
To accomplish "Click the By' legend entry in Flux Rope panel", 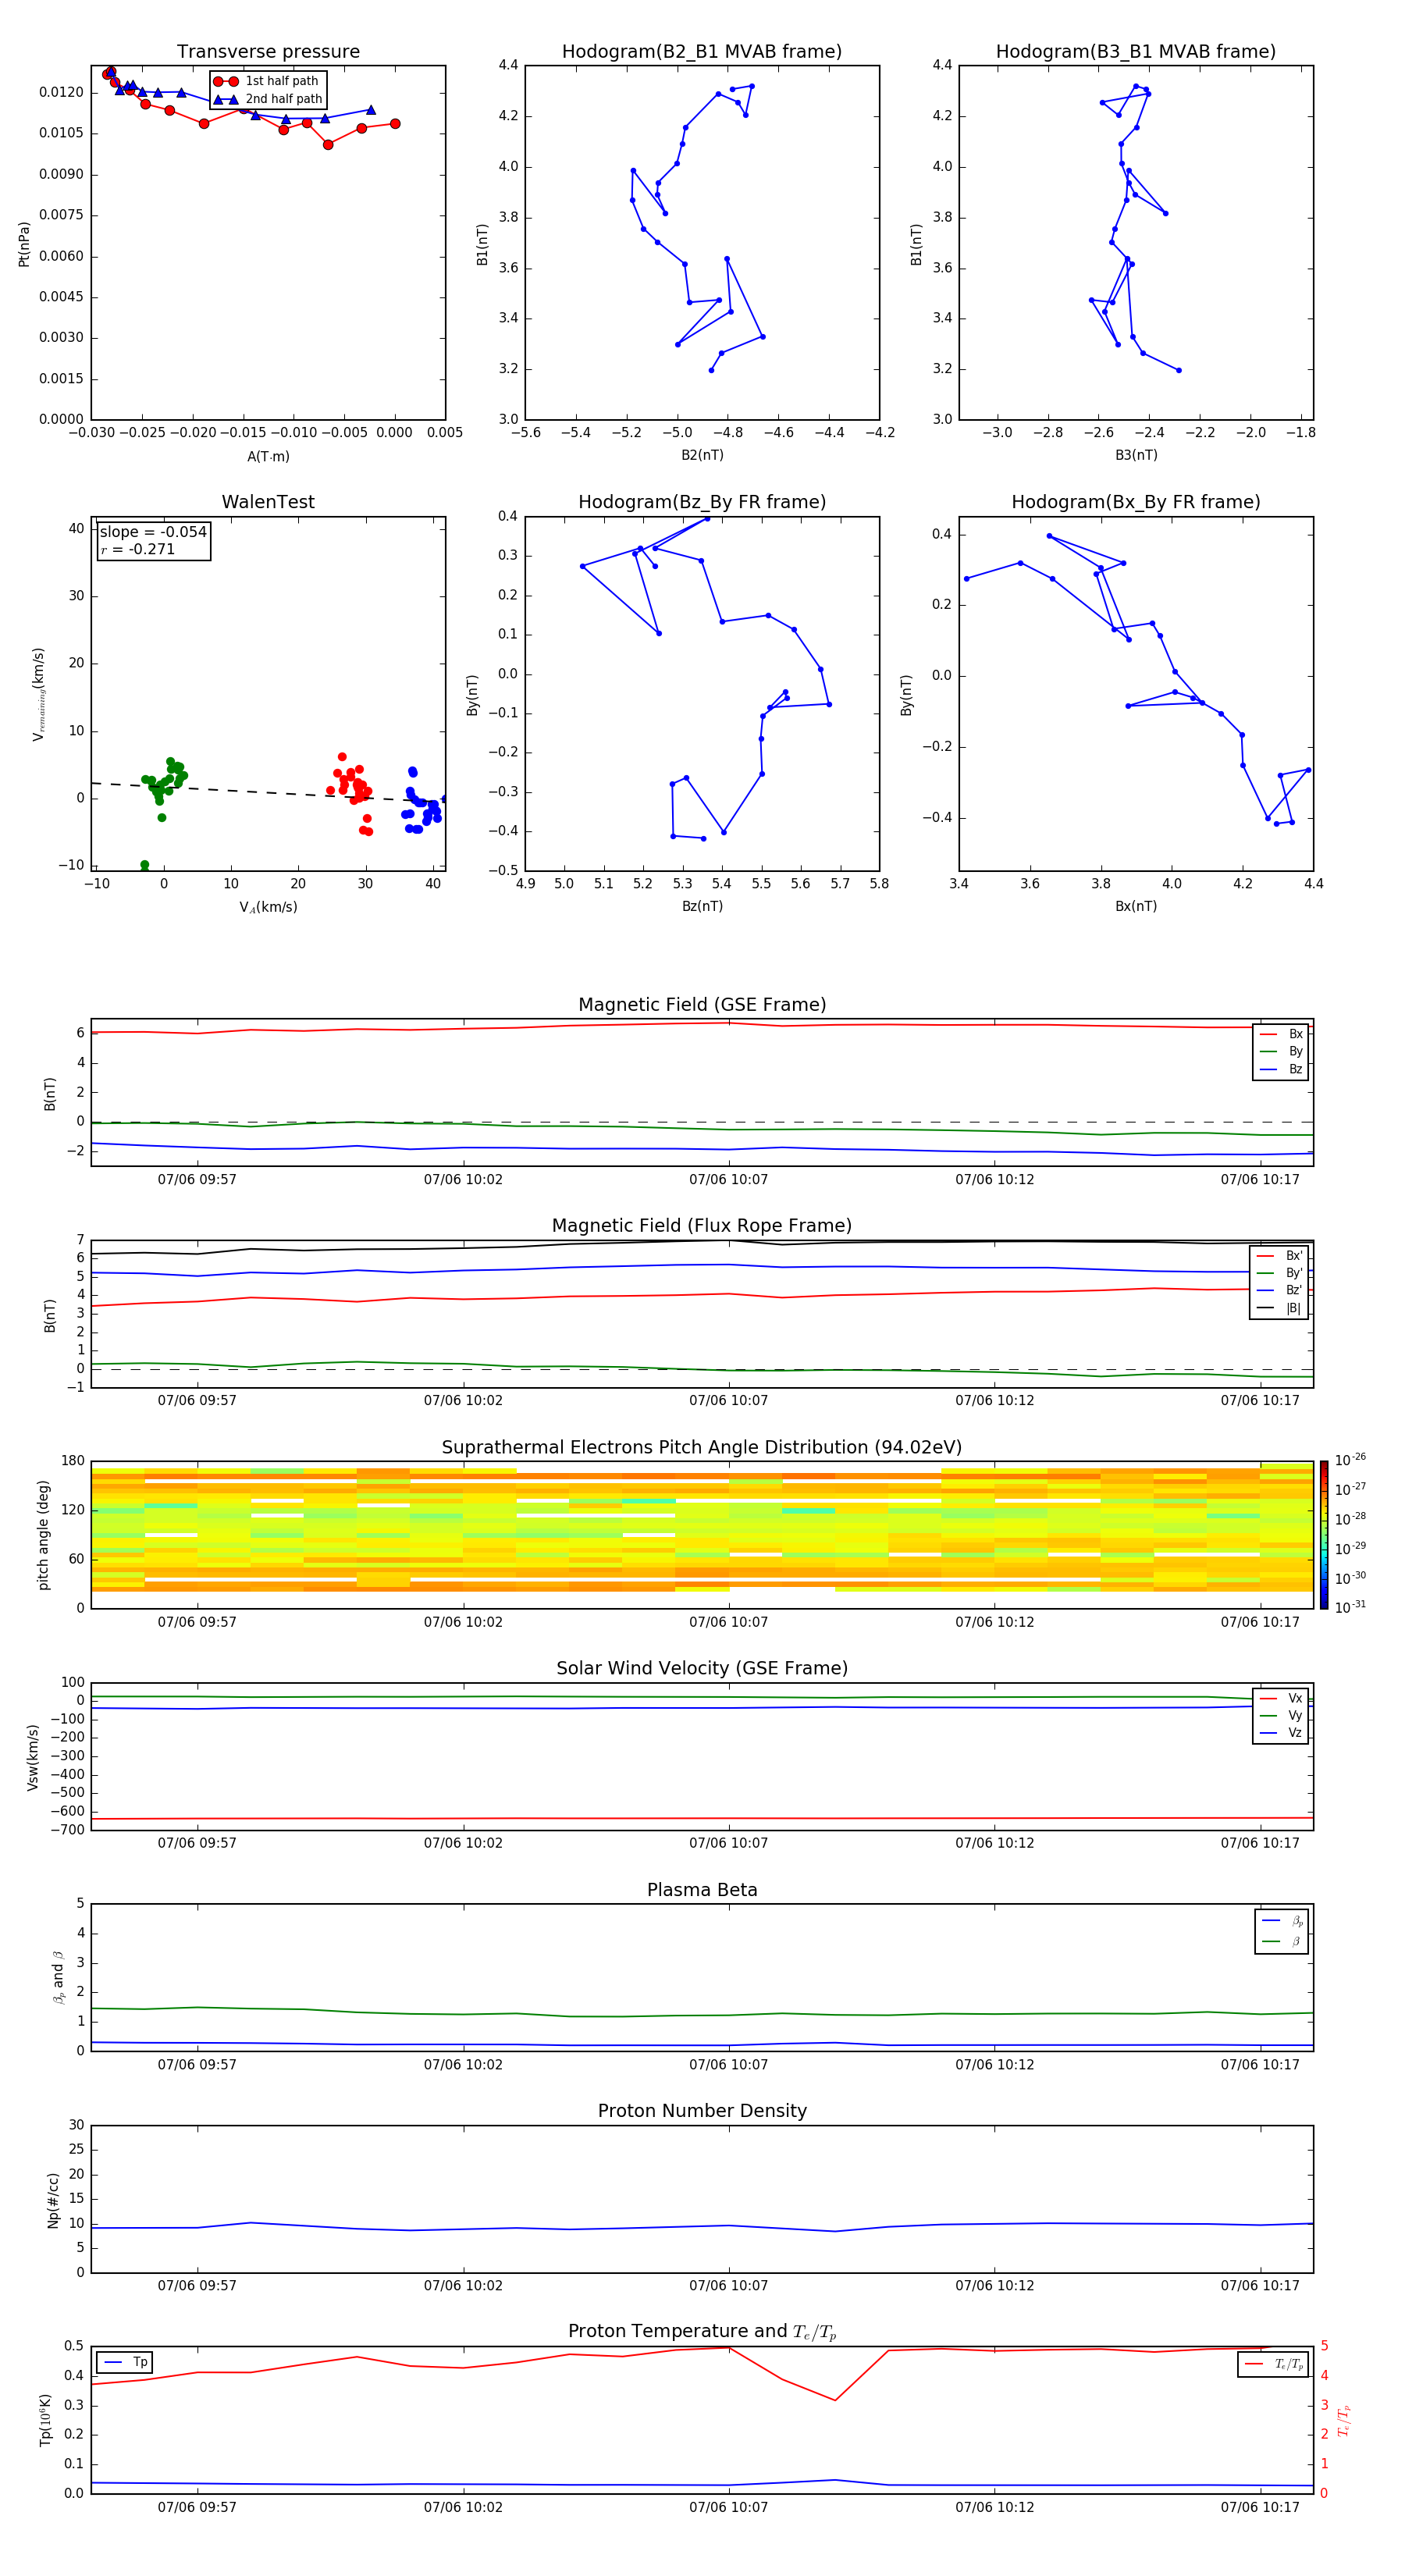I will [x=1279, y=1273].
